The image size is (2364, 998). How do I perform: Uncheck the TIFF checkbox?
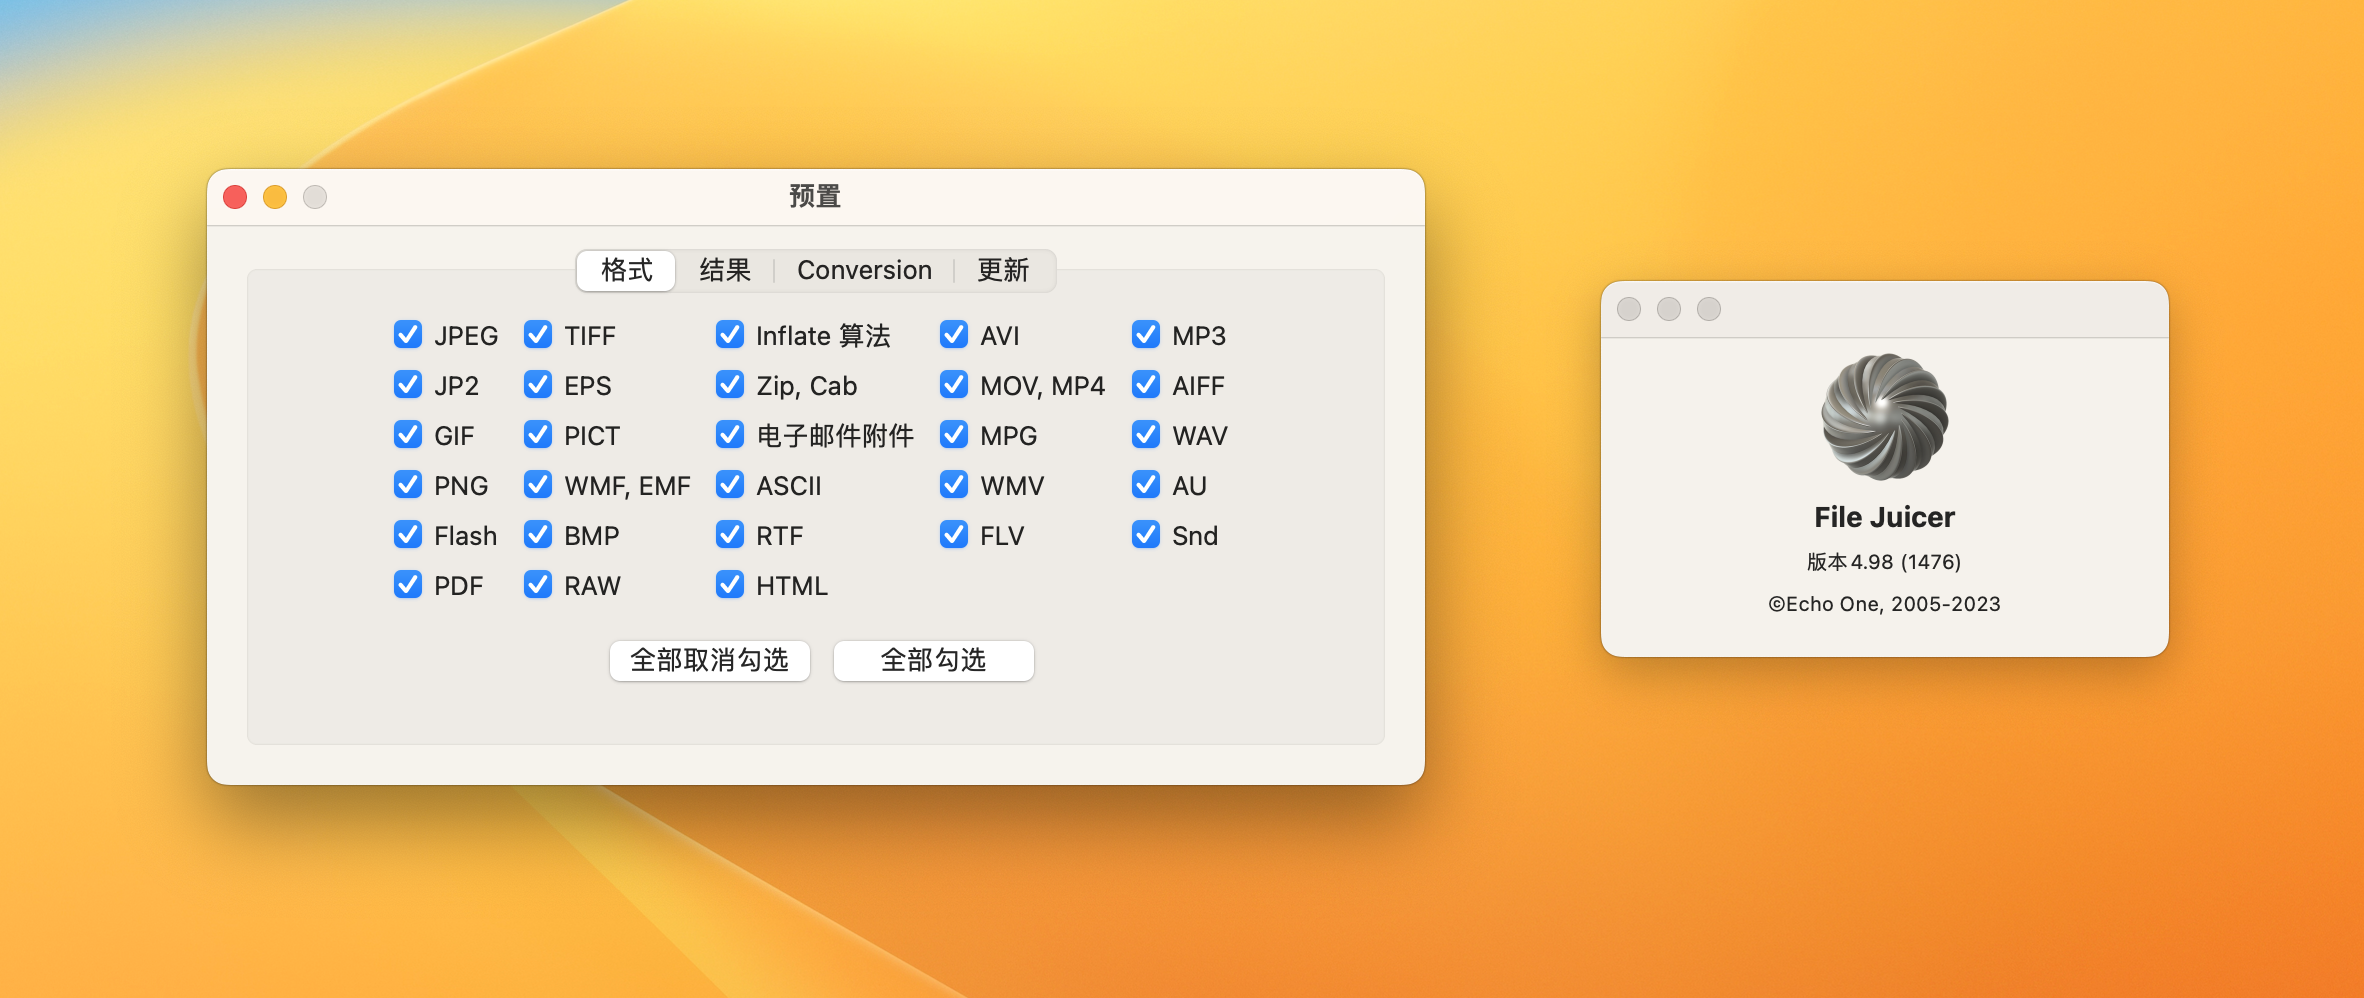(538, 335)
